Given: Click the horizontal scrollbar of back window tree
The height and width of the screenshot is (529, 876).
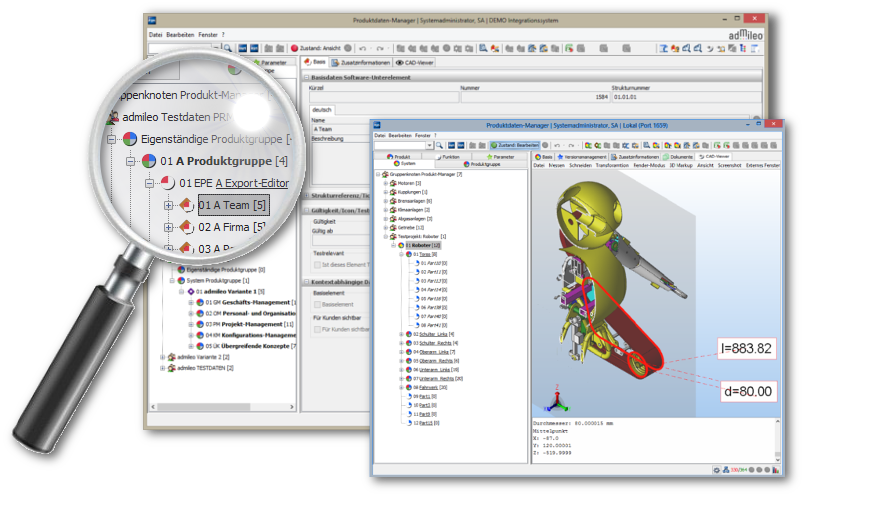Looking at the screenshot, I should [222, 407].
